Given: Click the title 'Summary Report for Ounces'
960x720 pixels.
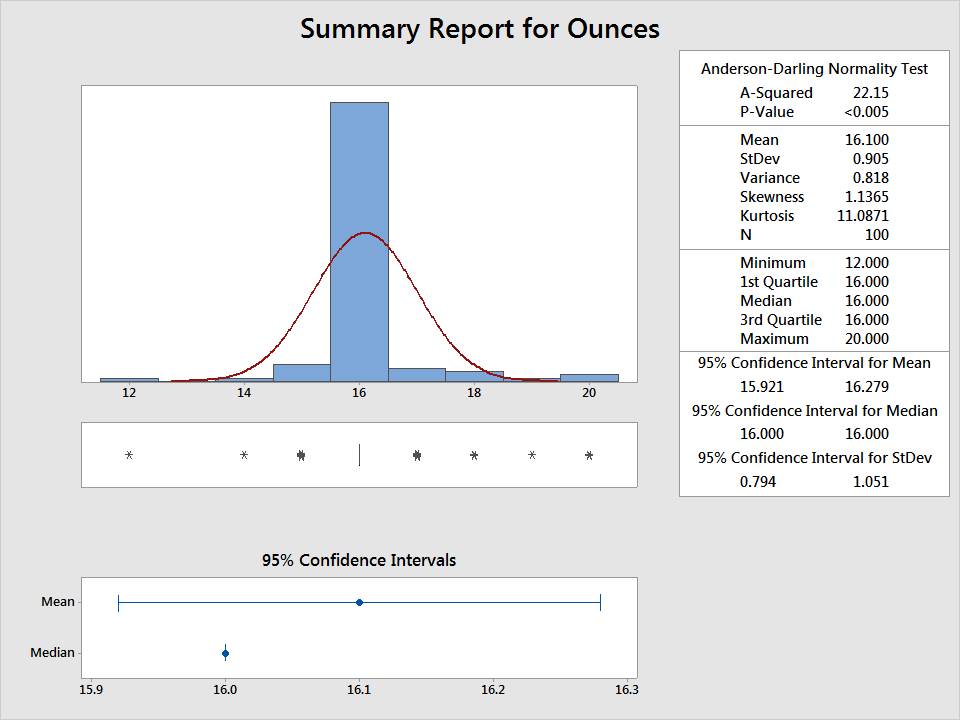Looking at the screenshot, I should [x=480, y=29].
